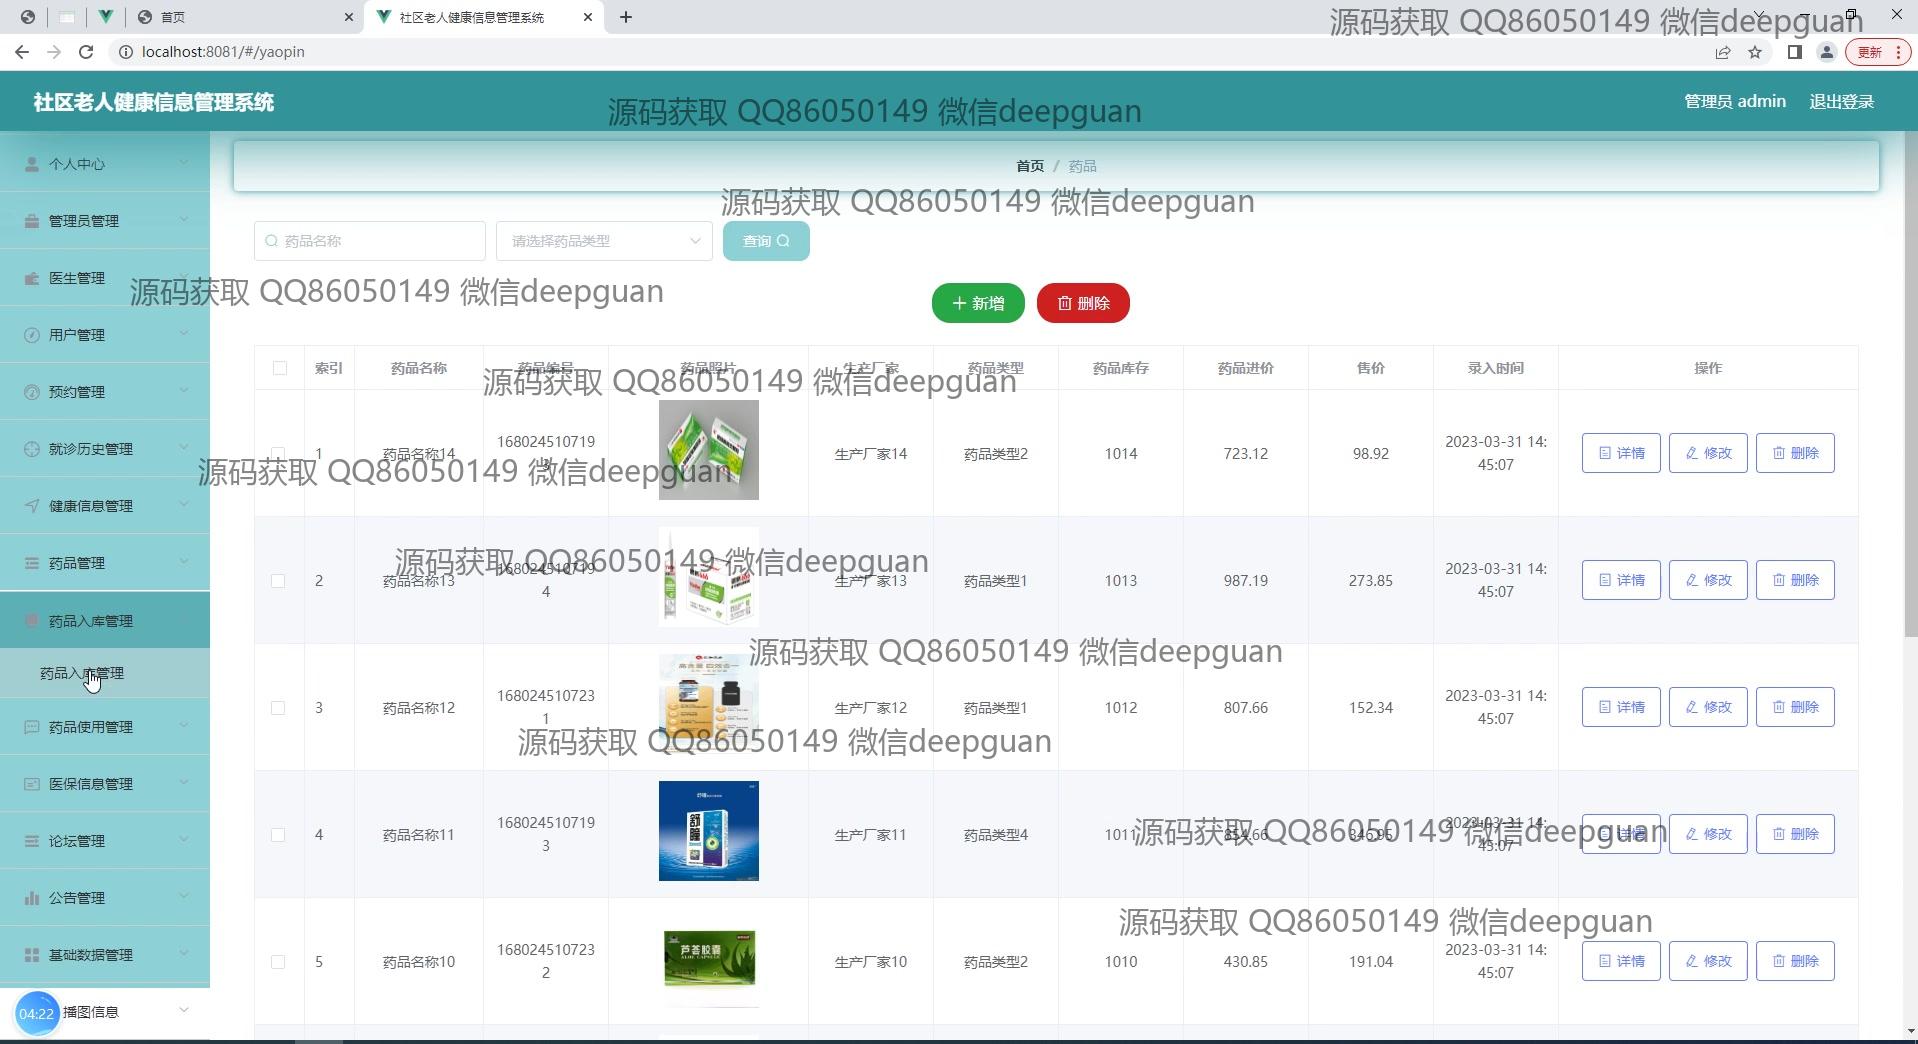The height and width of the screenshot is (1044, 1918).
Task: Switch to the 首页 browser tab
Action: pos(240,17)
